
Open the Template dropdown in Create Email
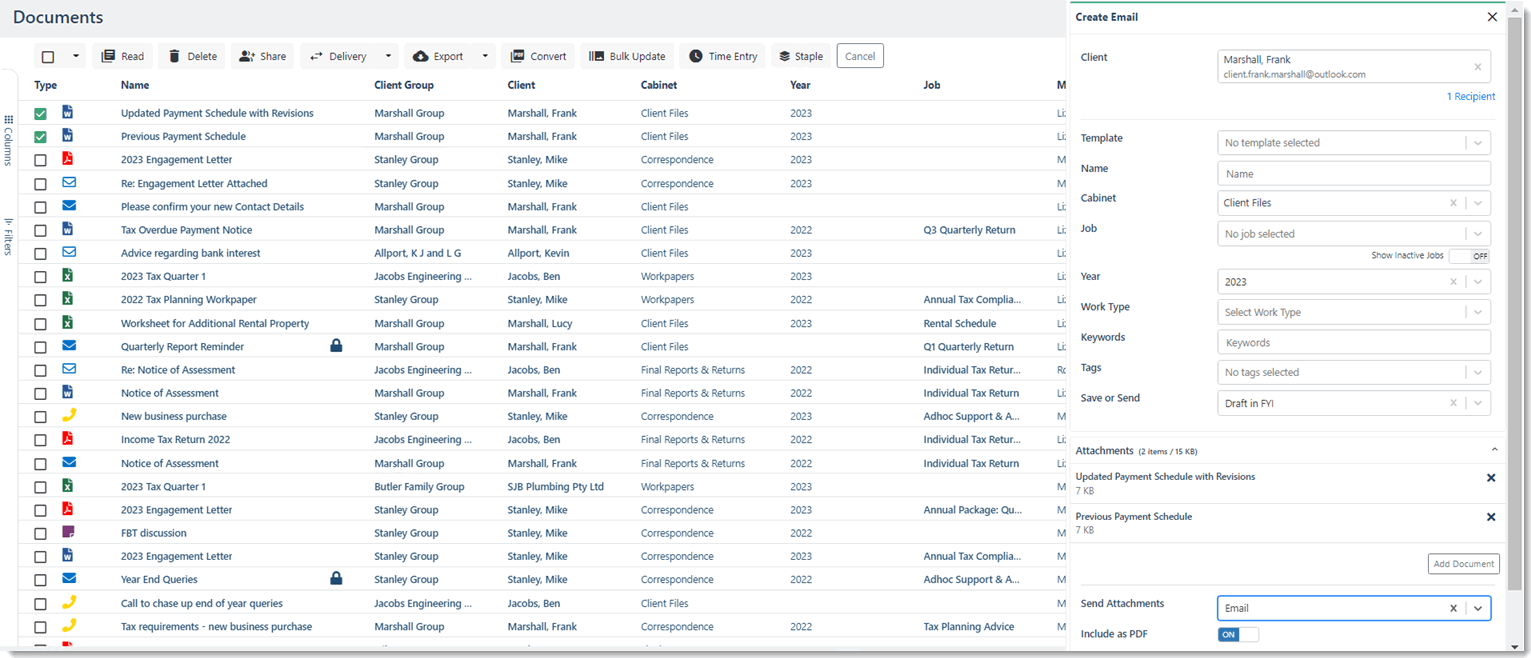click(x=1479, y=142)
